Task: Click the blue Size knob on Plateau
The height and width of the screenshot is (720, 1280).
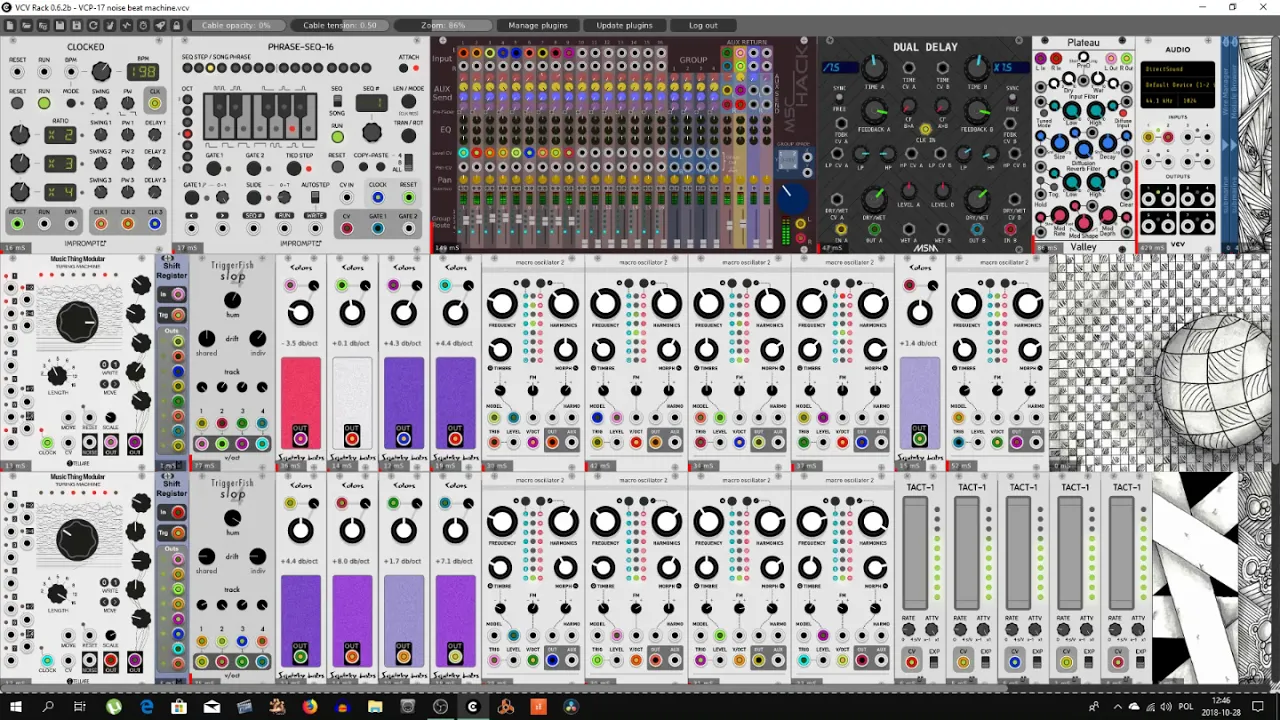Action: pyautogui.click(x=1059, y=142)
